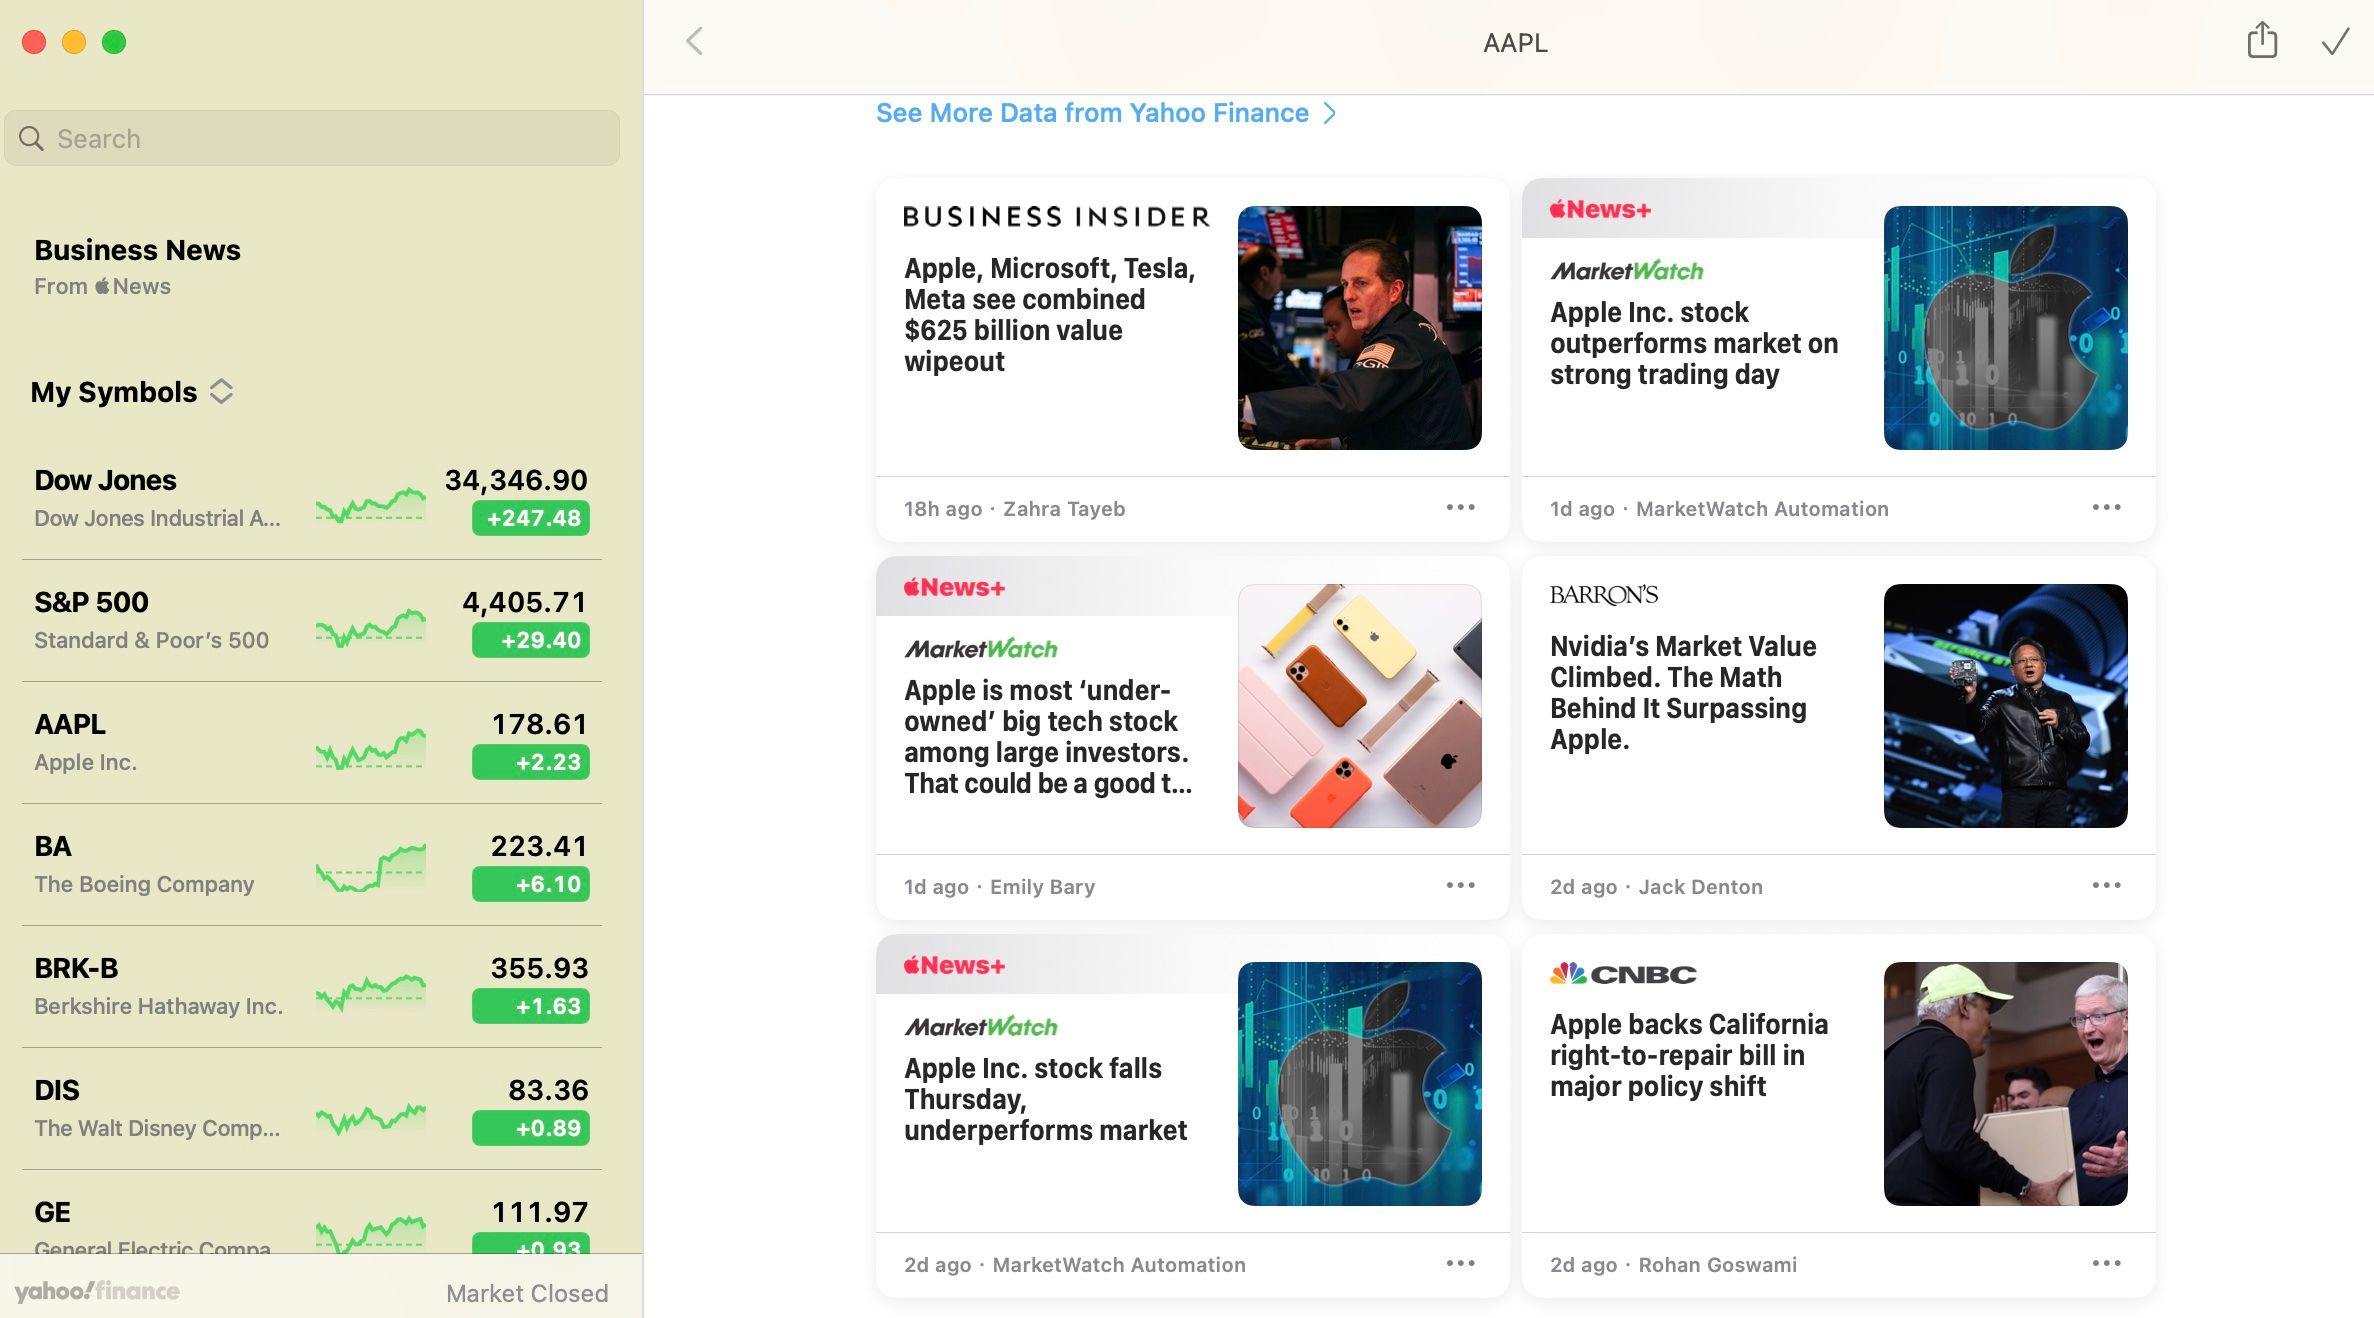
Task: Click the S&P 500 sparkline chart
Action: [x=370, y=623]
